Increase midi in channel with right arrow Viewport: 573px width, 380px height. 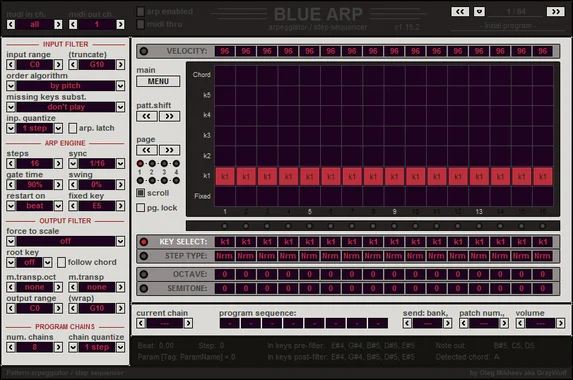[58, 24]
